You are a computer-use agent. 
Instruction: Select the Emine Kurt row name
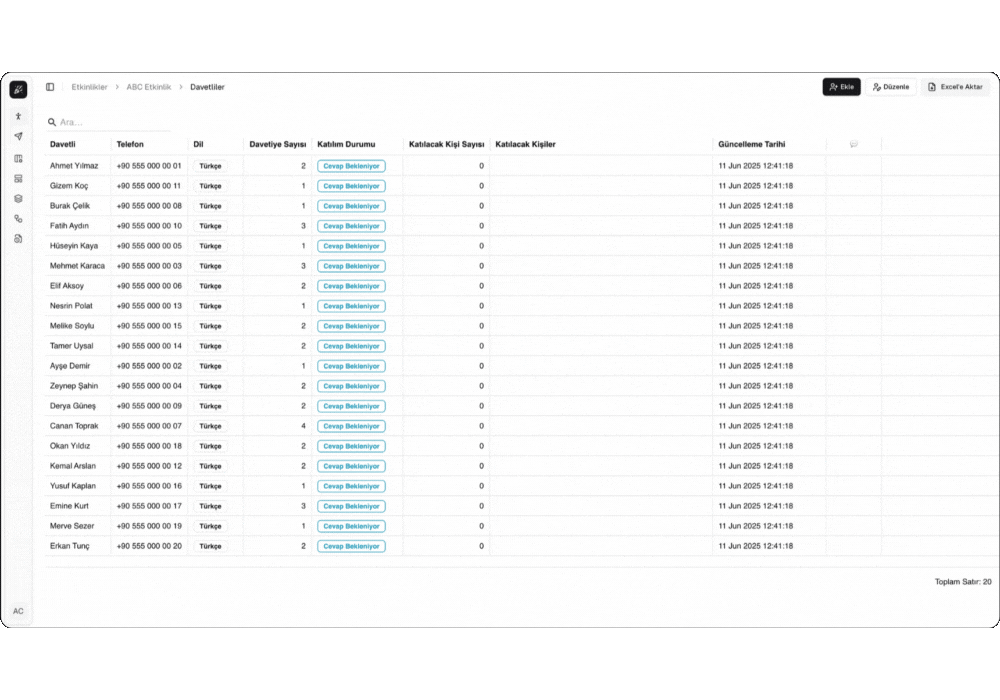point(69,506)
